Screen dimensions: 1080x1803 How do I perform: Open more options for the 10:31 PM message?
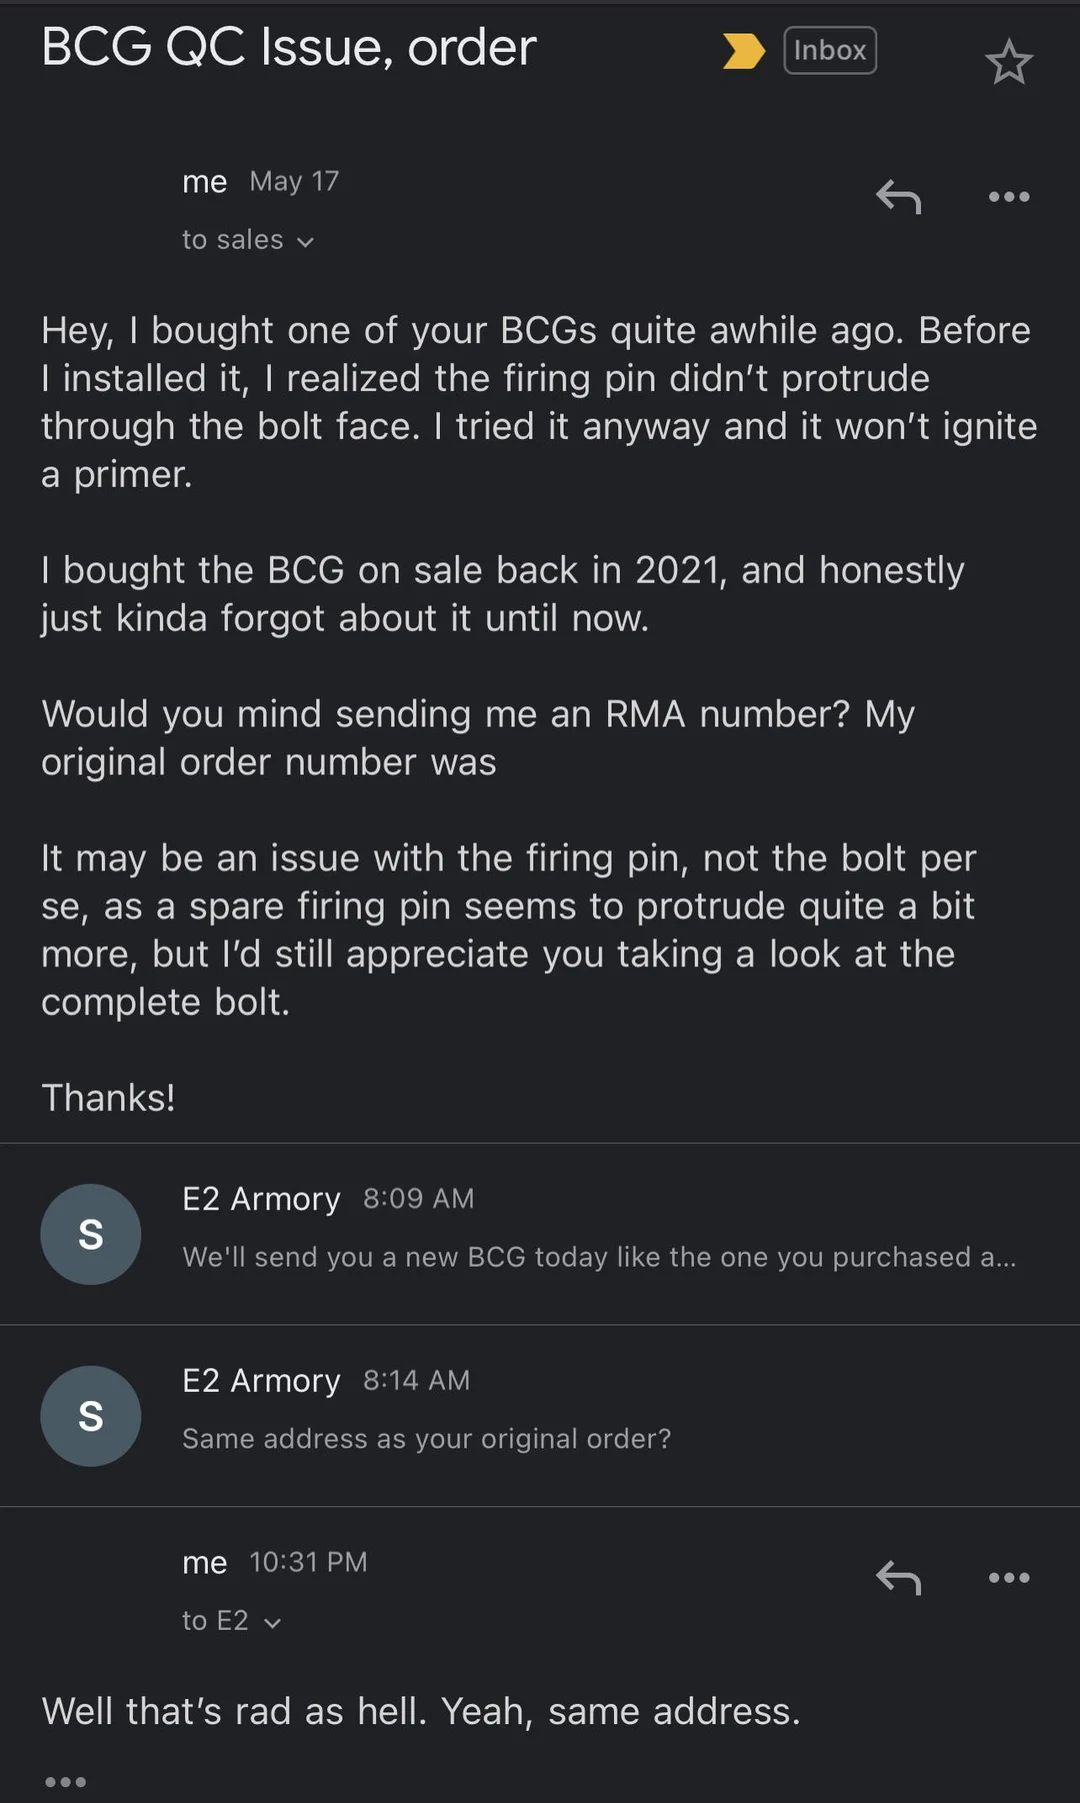click(x=1008, y=1578)
